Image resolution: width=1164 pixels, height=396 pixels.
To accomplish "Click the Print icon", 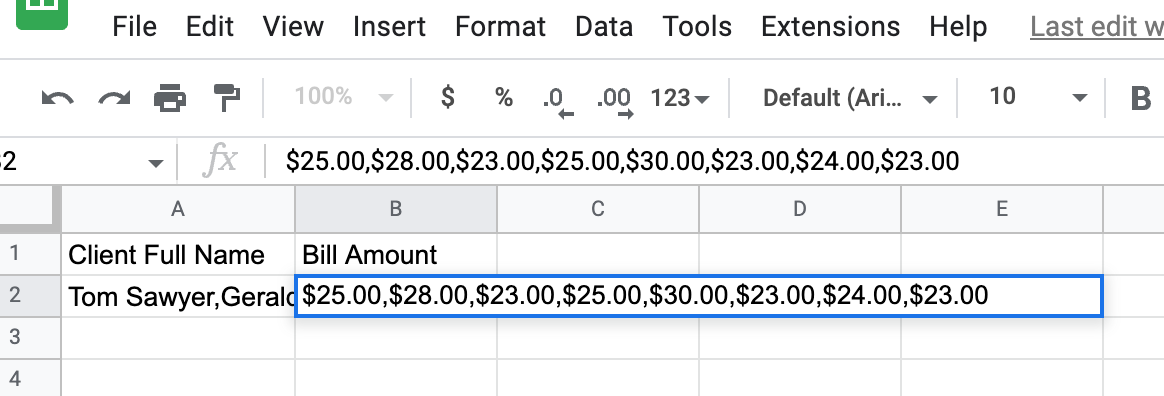I will click(170, 98).
